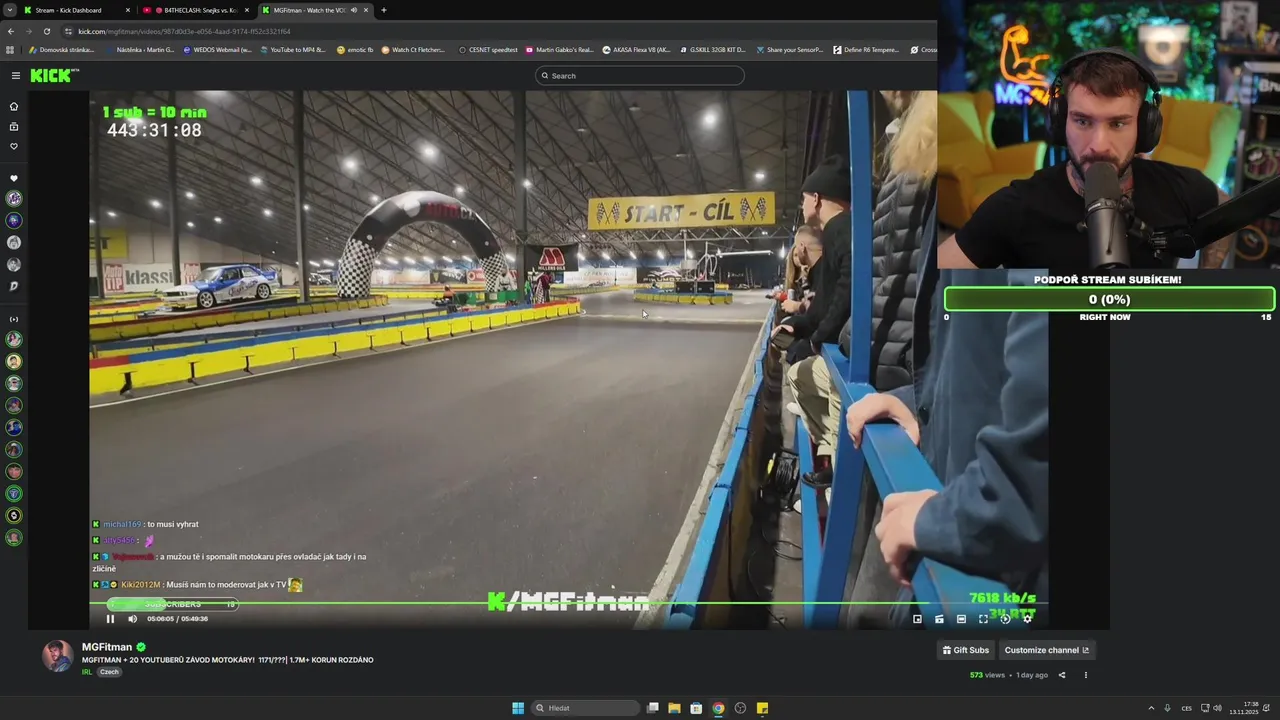Open a new browser tab
This screenshot has width=1280, height=720.
coord(384,10)
